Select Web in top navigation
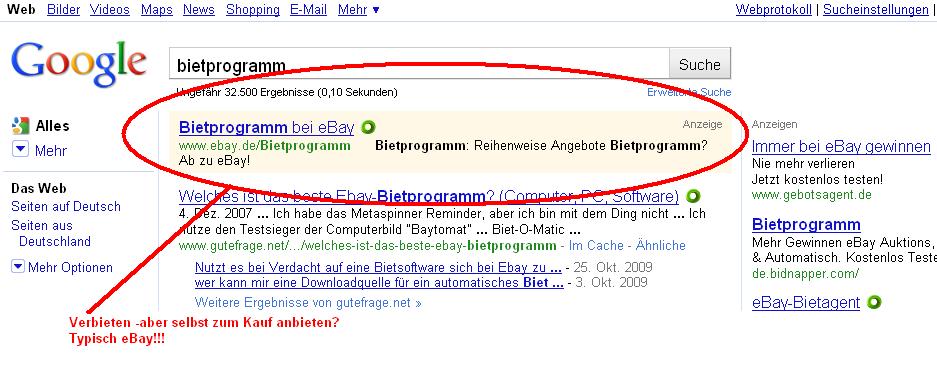Viewport: 937px width, 378px height. tap(21, 10)
